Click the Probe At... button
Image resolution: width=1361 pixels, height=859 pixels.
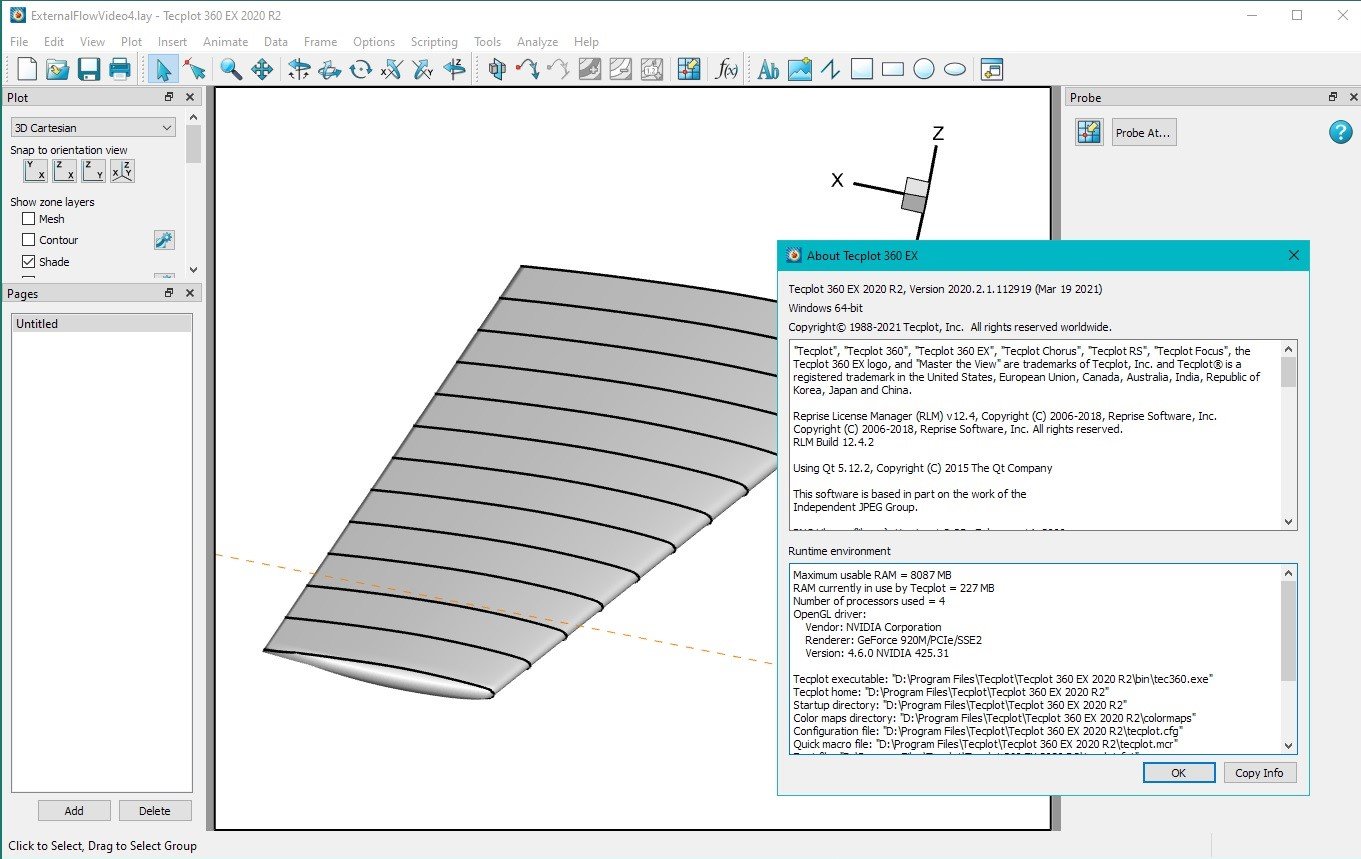1144,133
